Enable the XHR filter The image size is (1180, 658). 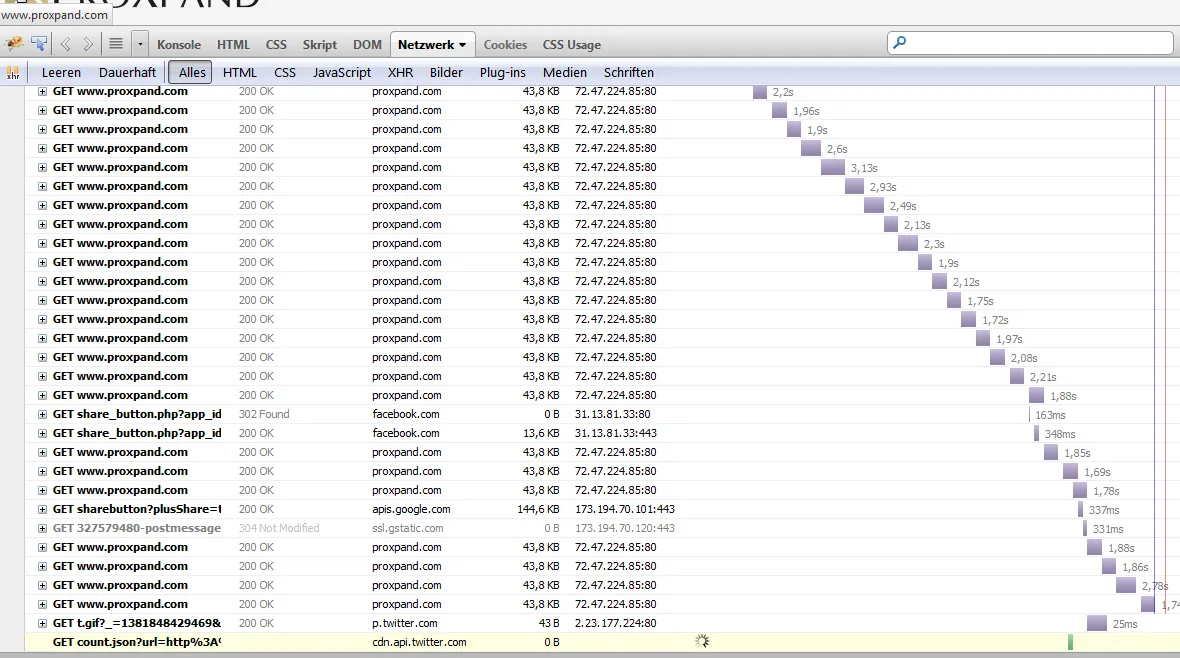pyautogui.click(x=400, y=72)
